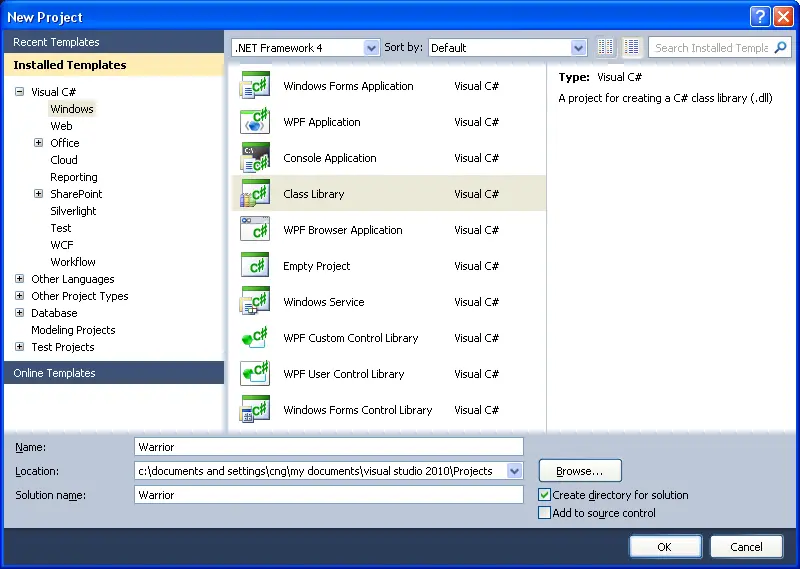Switch to medium icons list view
Image resolution: width=800 pixels, height=569 pixels.
632,47
